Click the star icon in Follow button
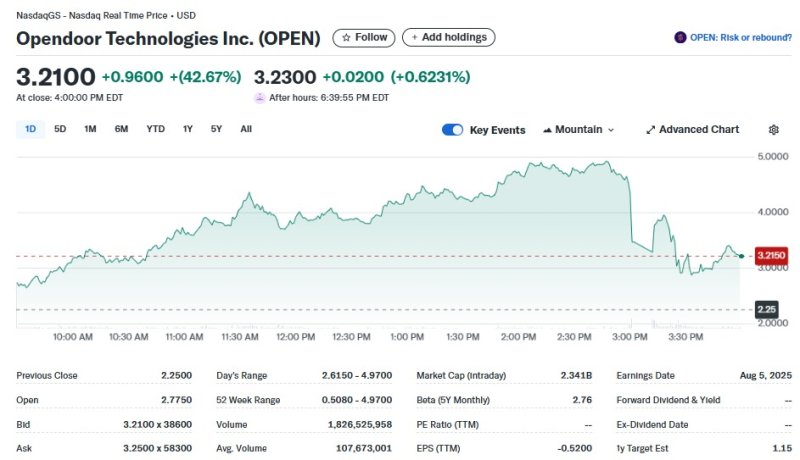This screenshot has width=800, height=460. click(x=346, y=38)
